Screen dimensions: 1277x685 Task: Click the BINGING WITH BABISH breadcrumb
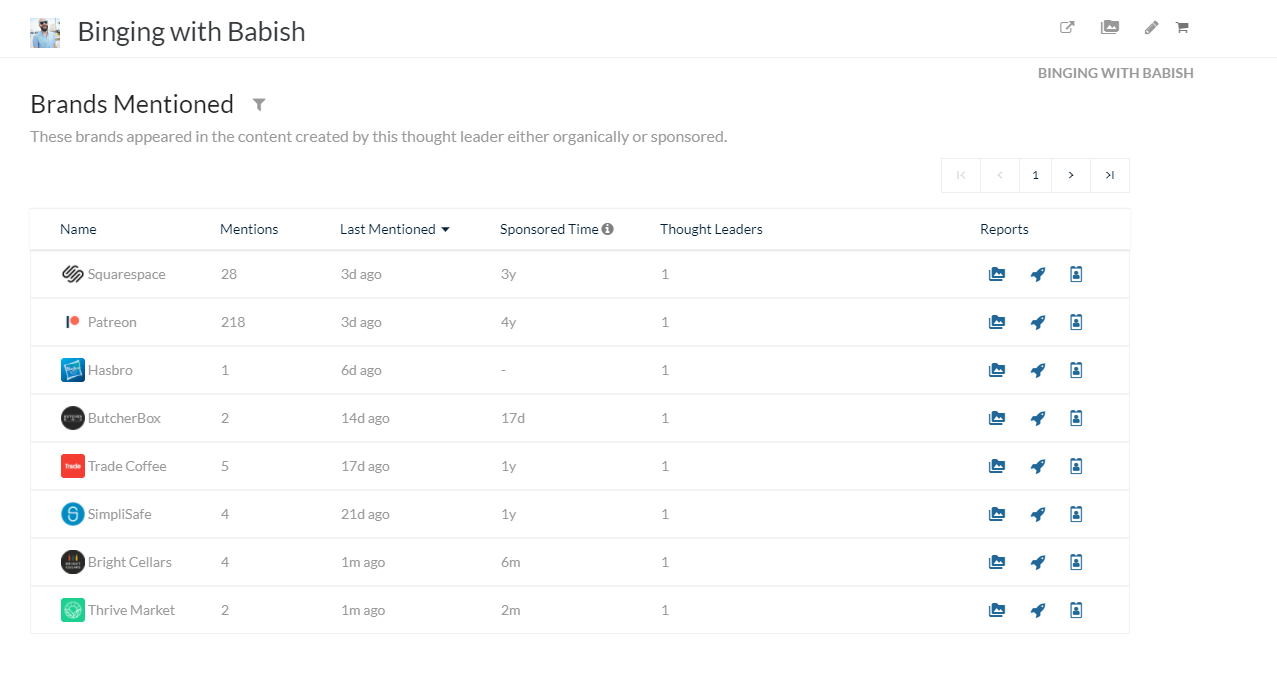pyautogui.click(x=1116, y=73)
